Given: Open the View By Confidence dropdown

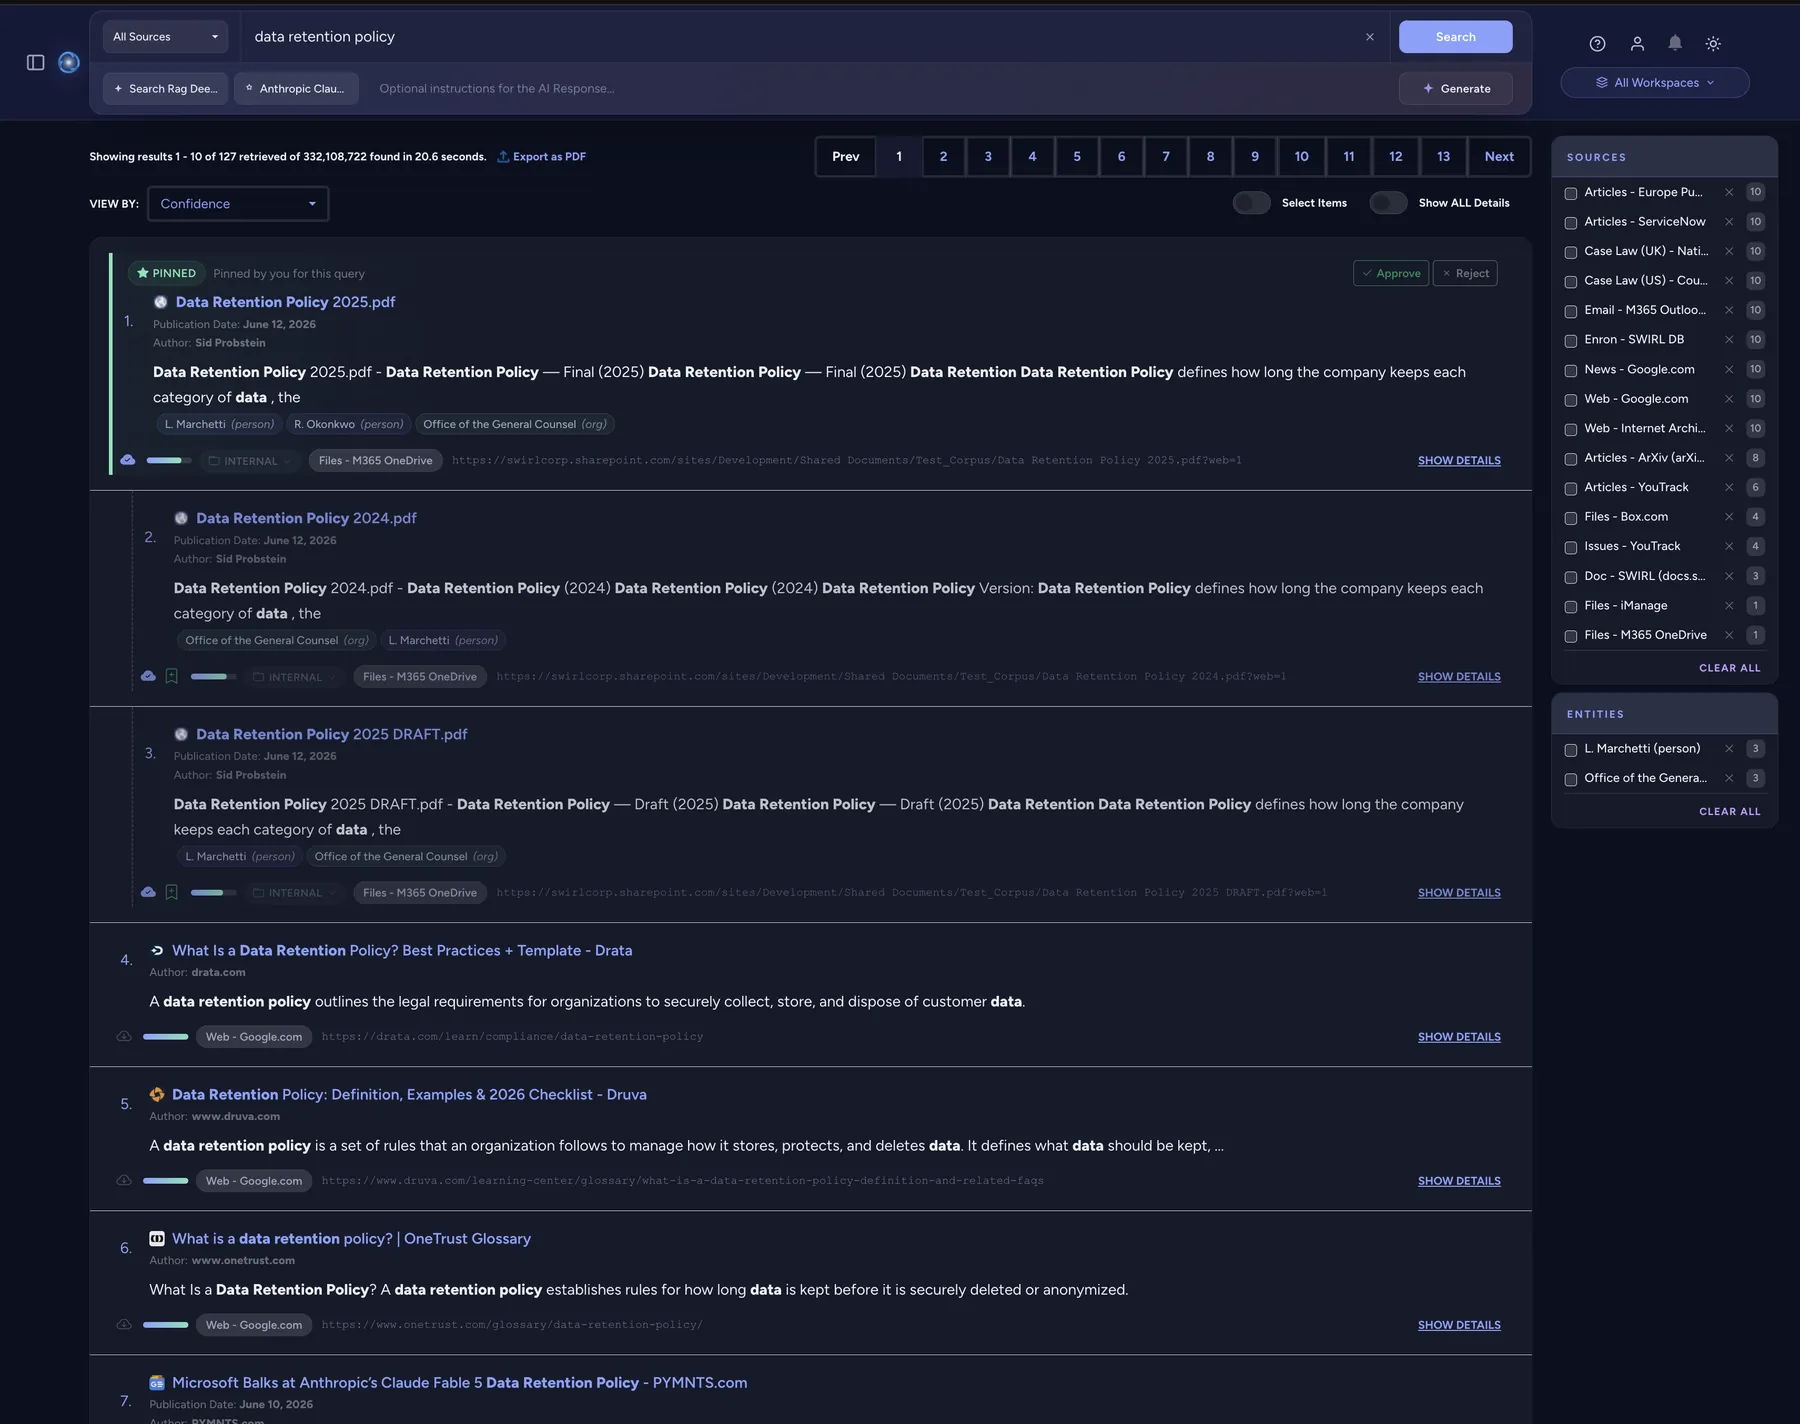Looking at the screenshot, I should tap(238, 204).
